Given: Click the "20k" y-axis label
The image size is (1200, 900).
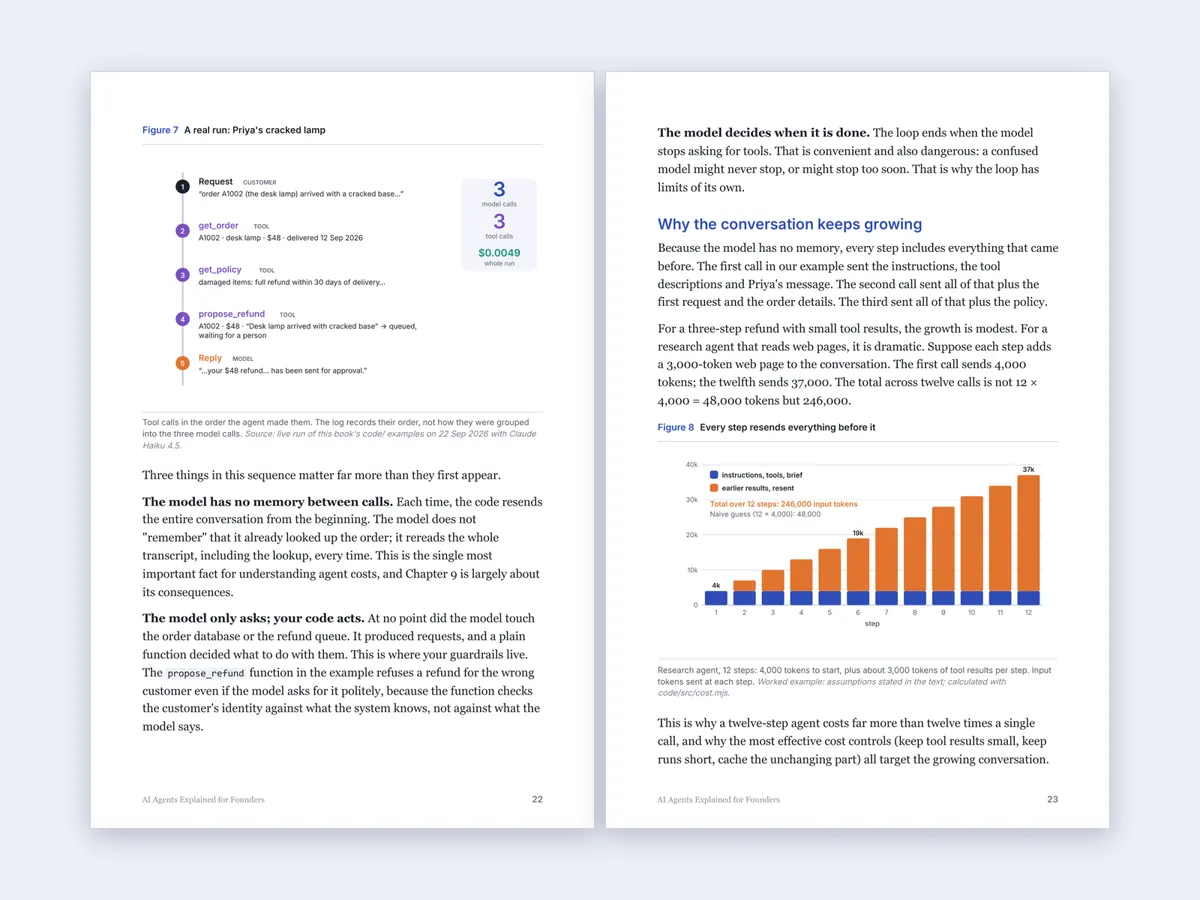Looking at the screenshot, I should (691, 535).
